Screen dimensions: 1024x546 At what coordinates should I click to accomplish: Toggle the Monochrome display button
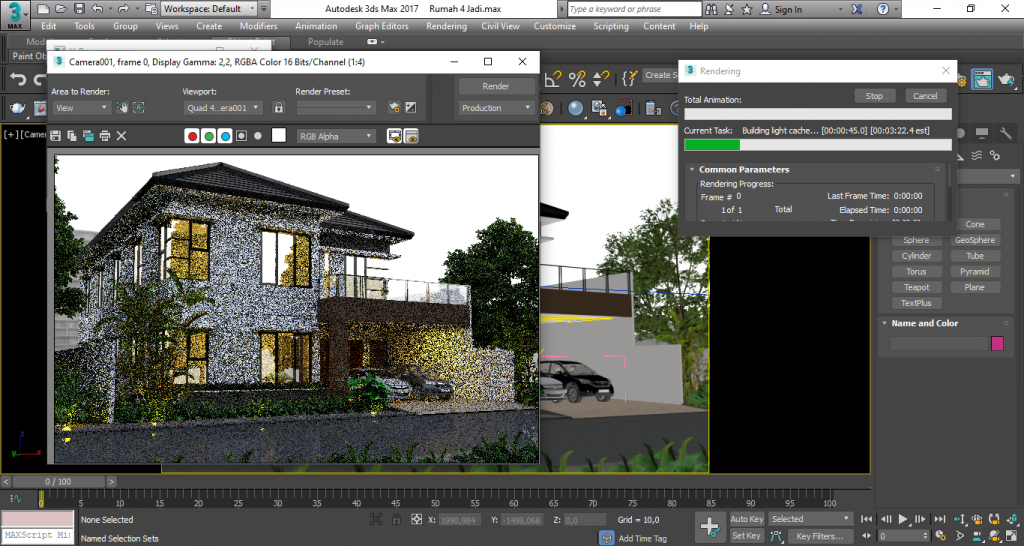click(258, 136)
